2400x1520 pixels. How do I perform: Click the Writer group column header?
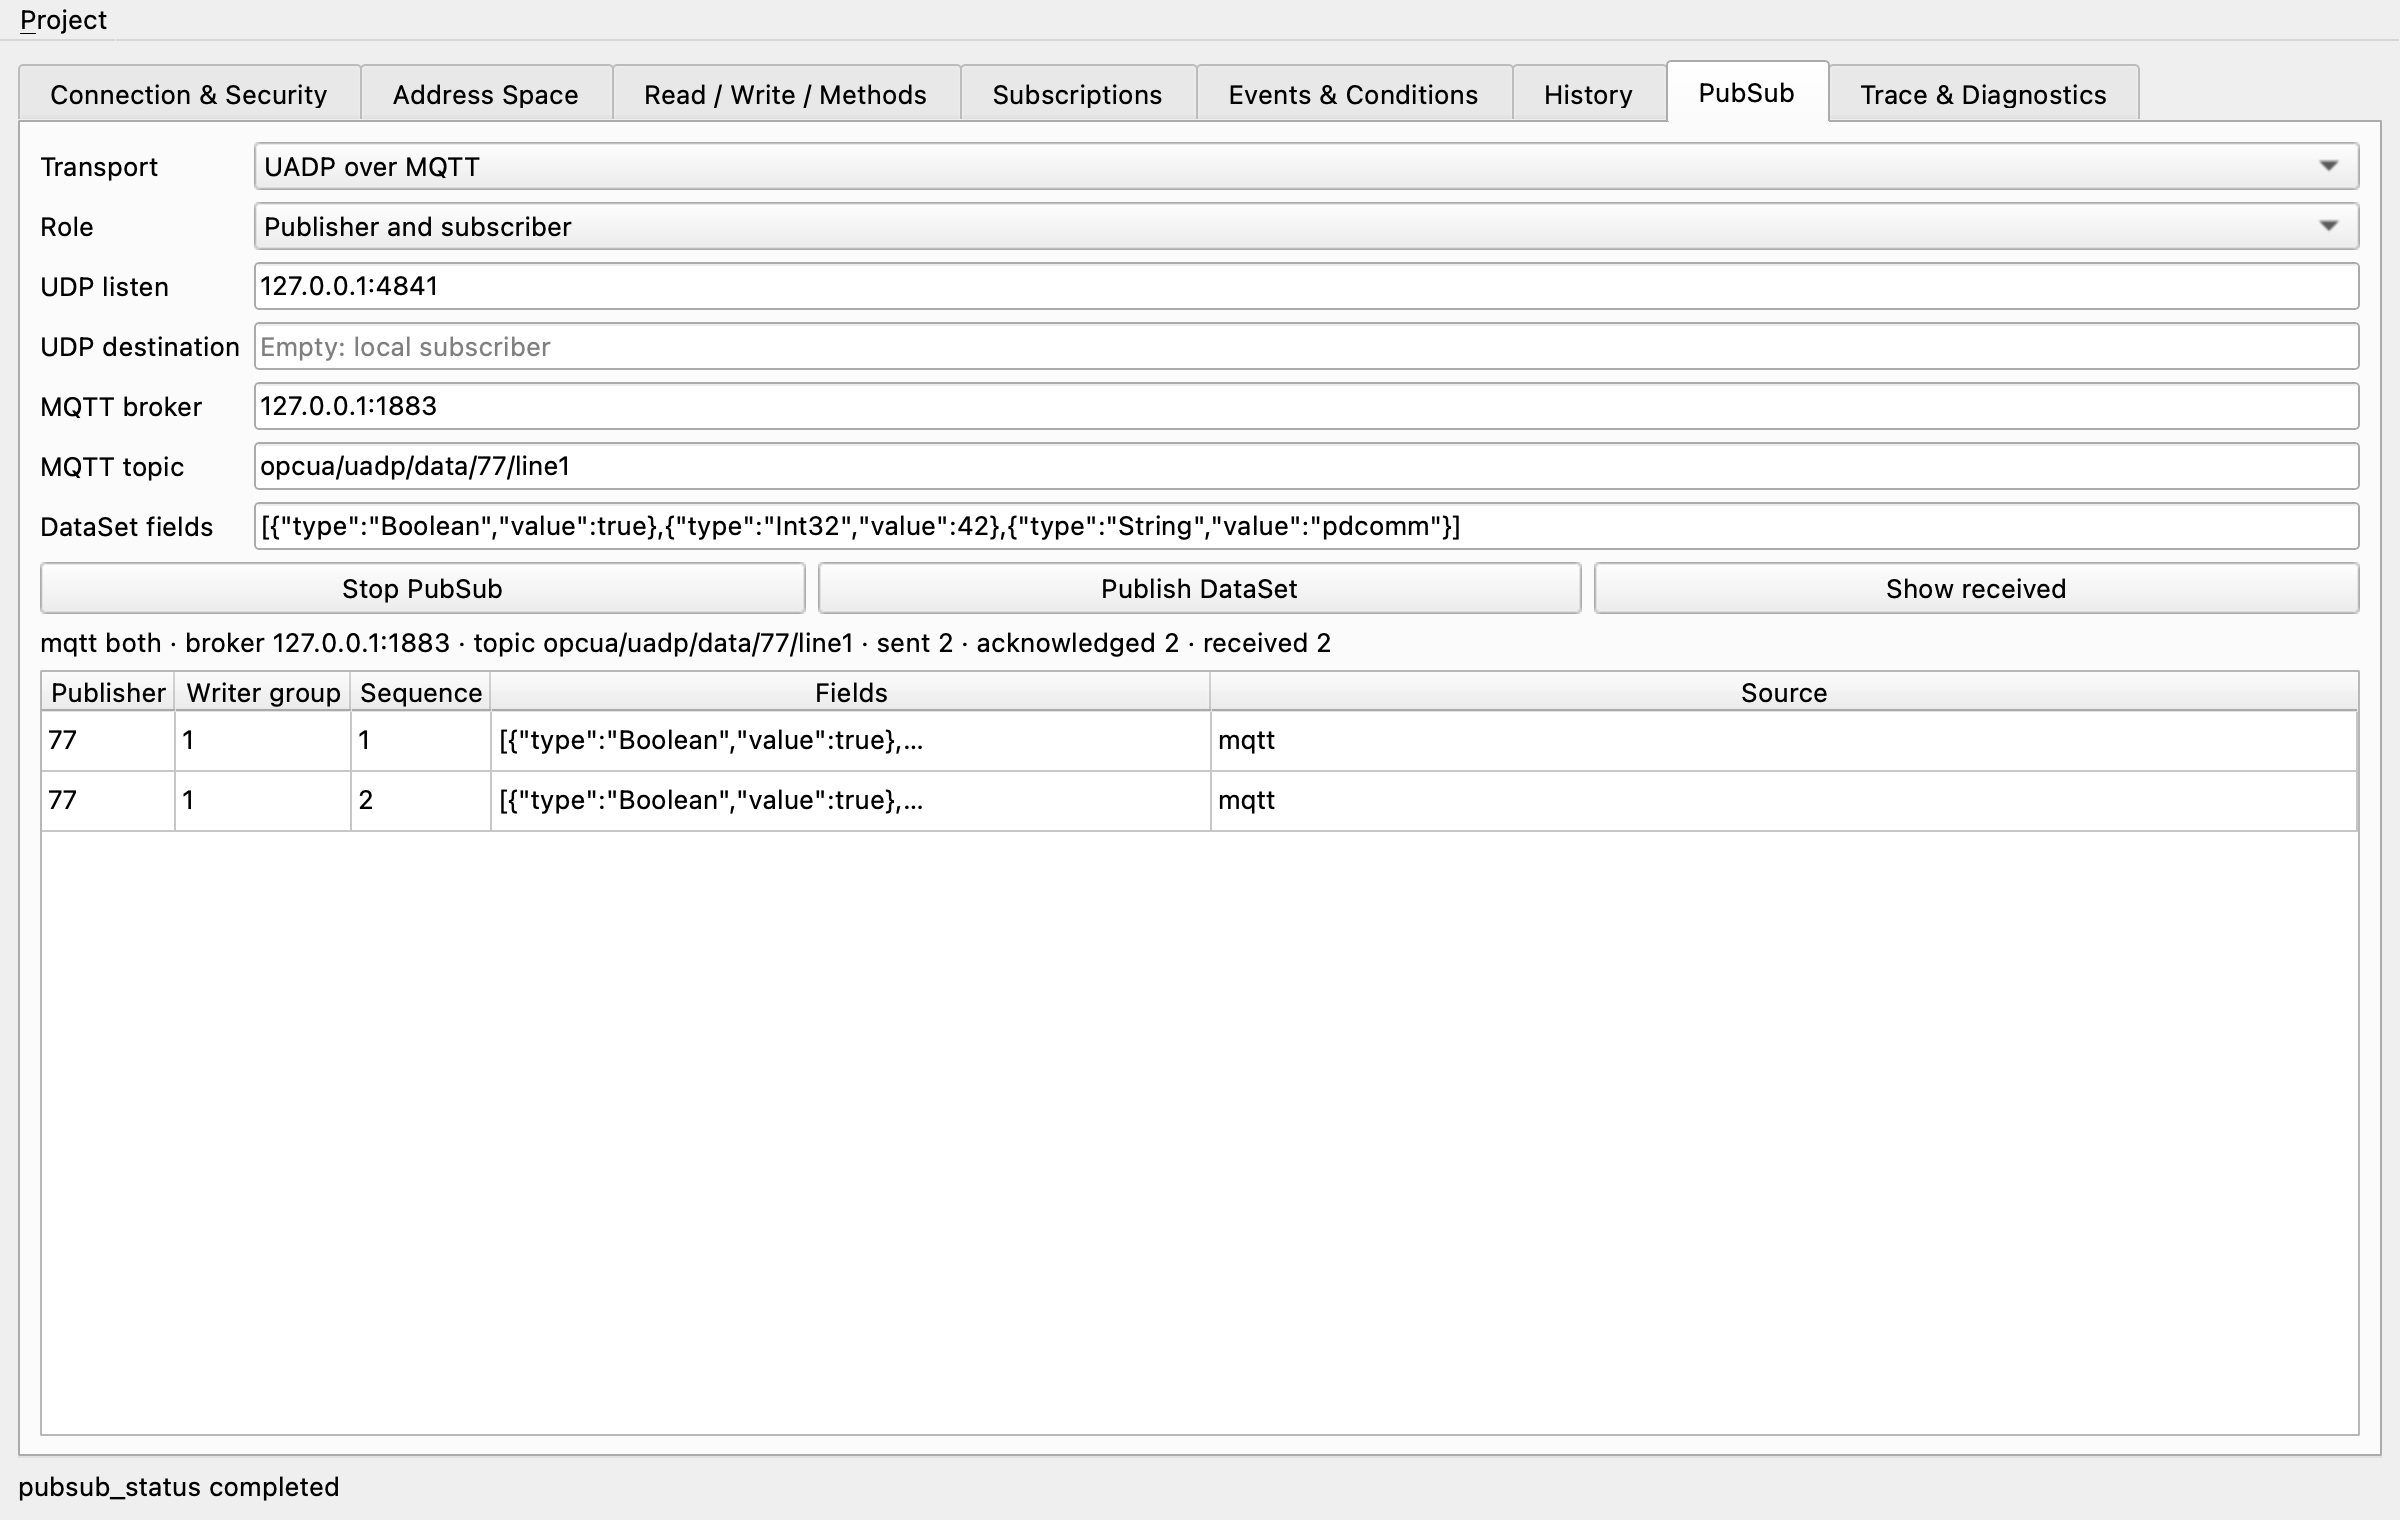pyautogui.click(x=263, y=692)
